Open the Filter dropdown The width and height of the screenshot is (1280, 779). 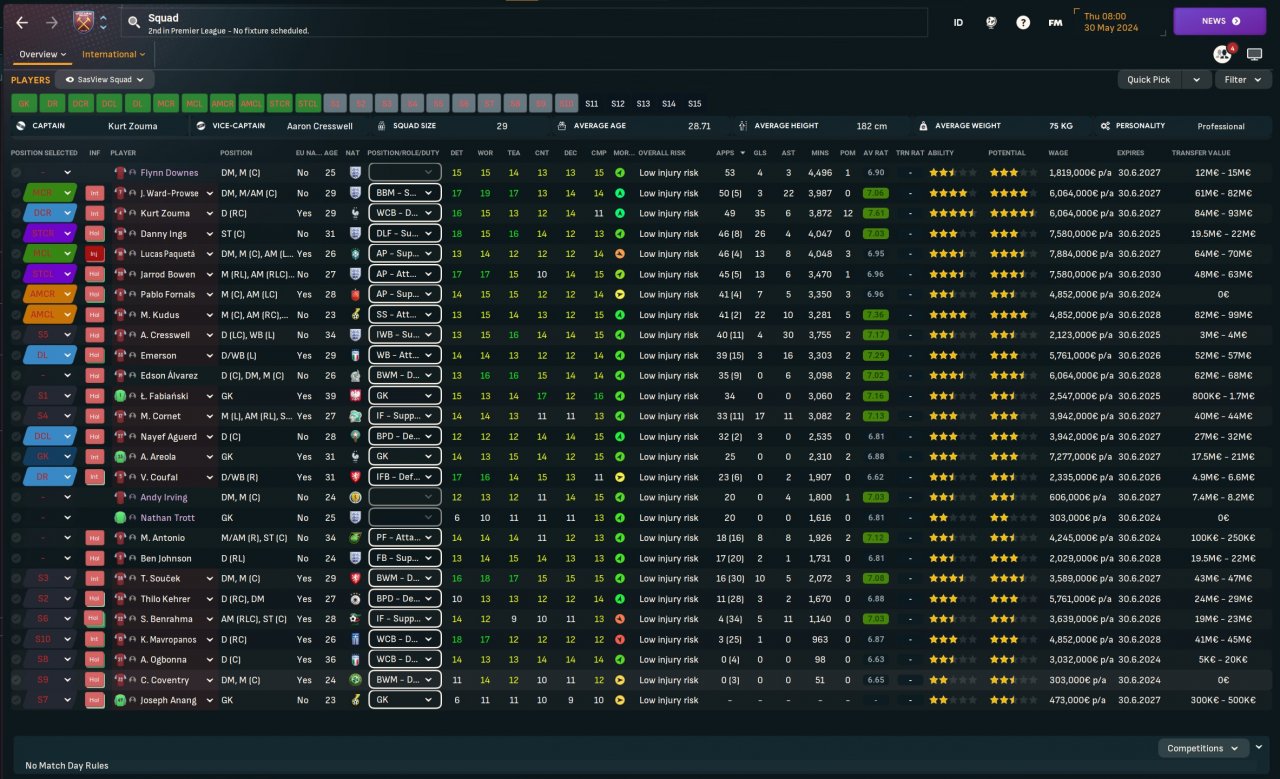pos(1243,80)
